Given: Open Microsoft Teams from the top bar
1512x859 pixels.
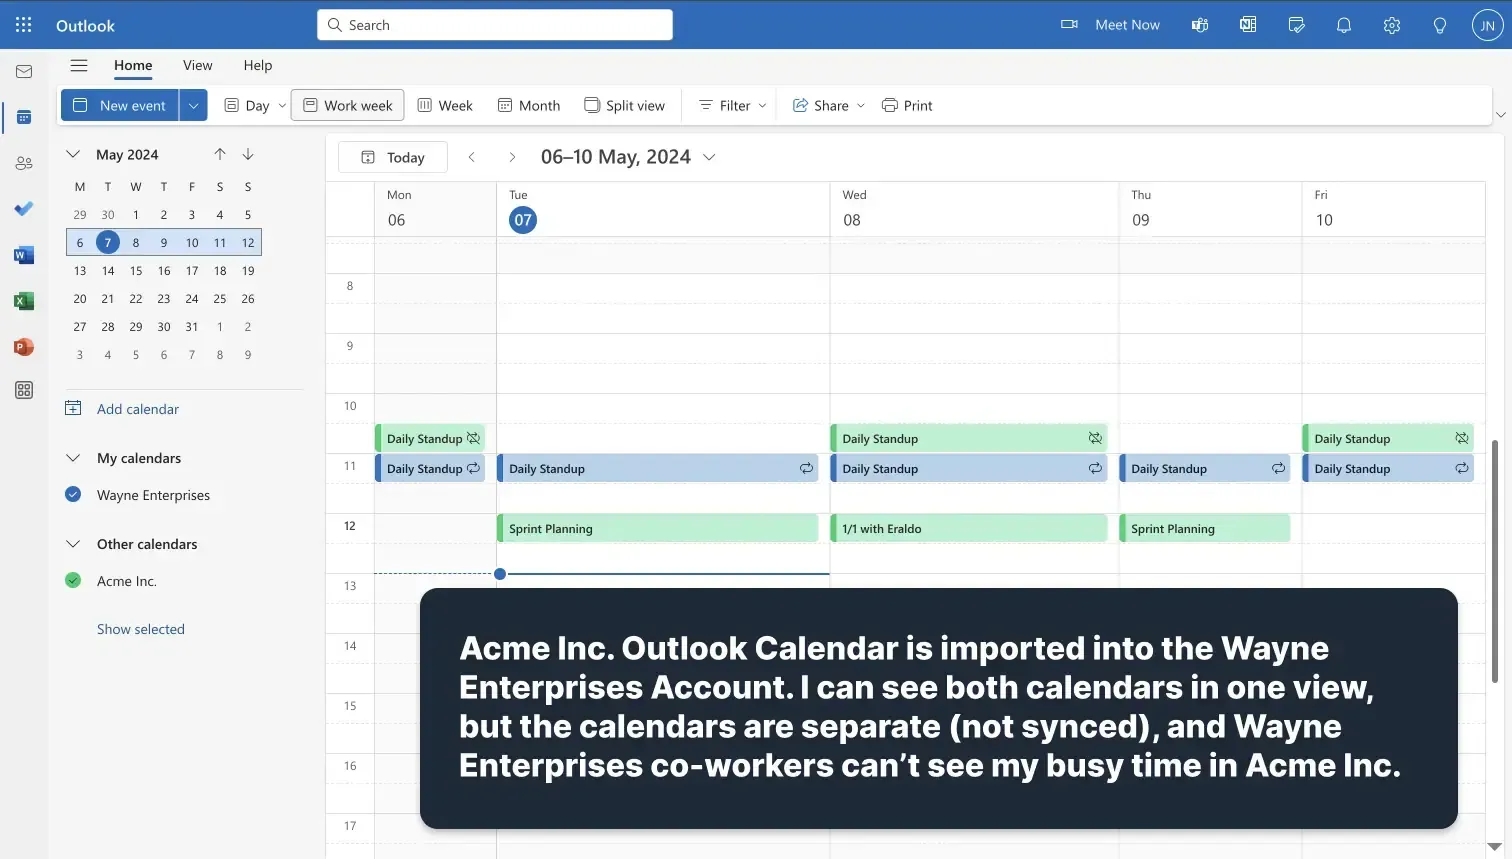Looking at the screenshot, I should [1199, 25].
